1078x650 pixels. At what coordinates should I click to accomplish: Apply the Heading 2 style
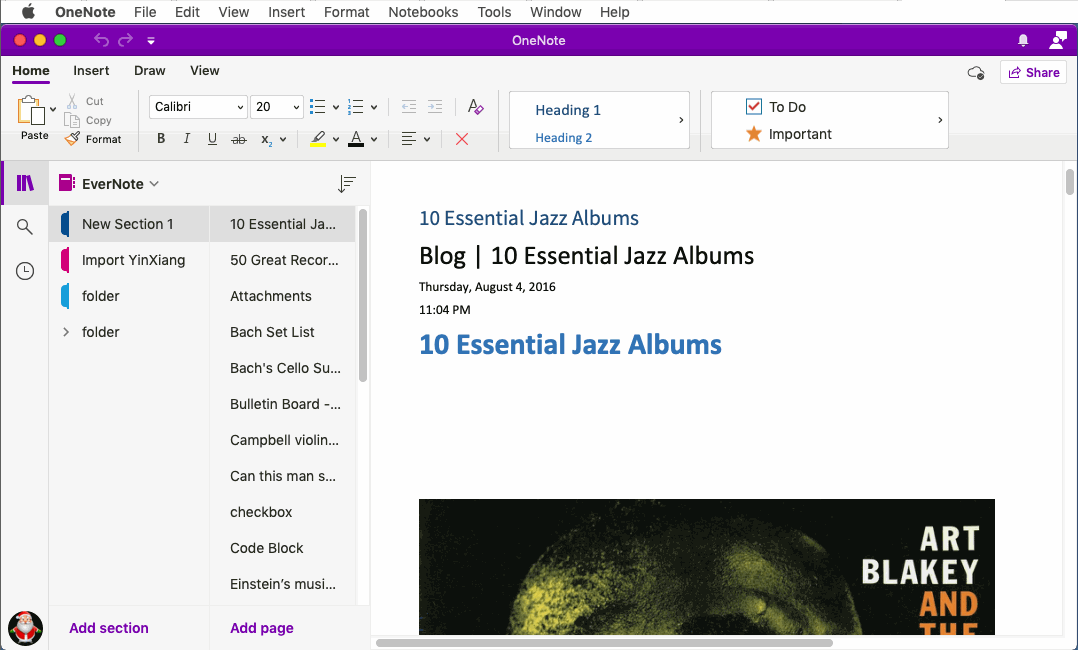coord(564,138)
